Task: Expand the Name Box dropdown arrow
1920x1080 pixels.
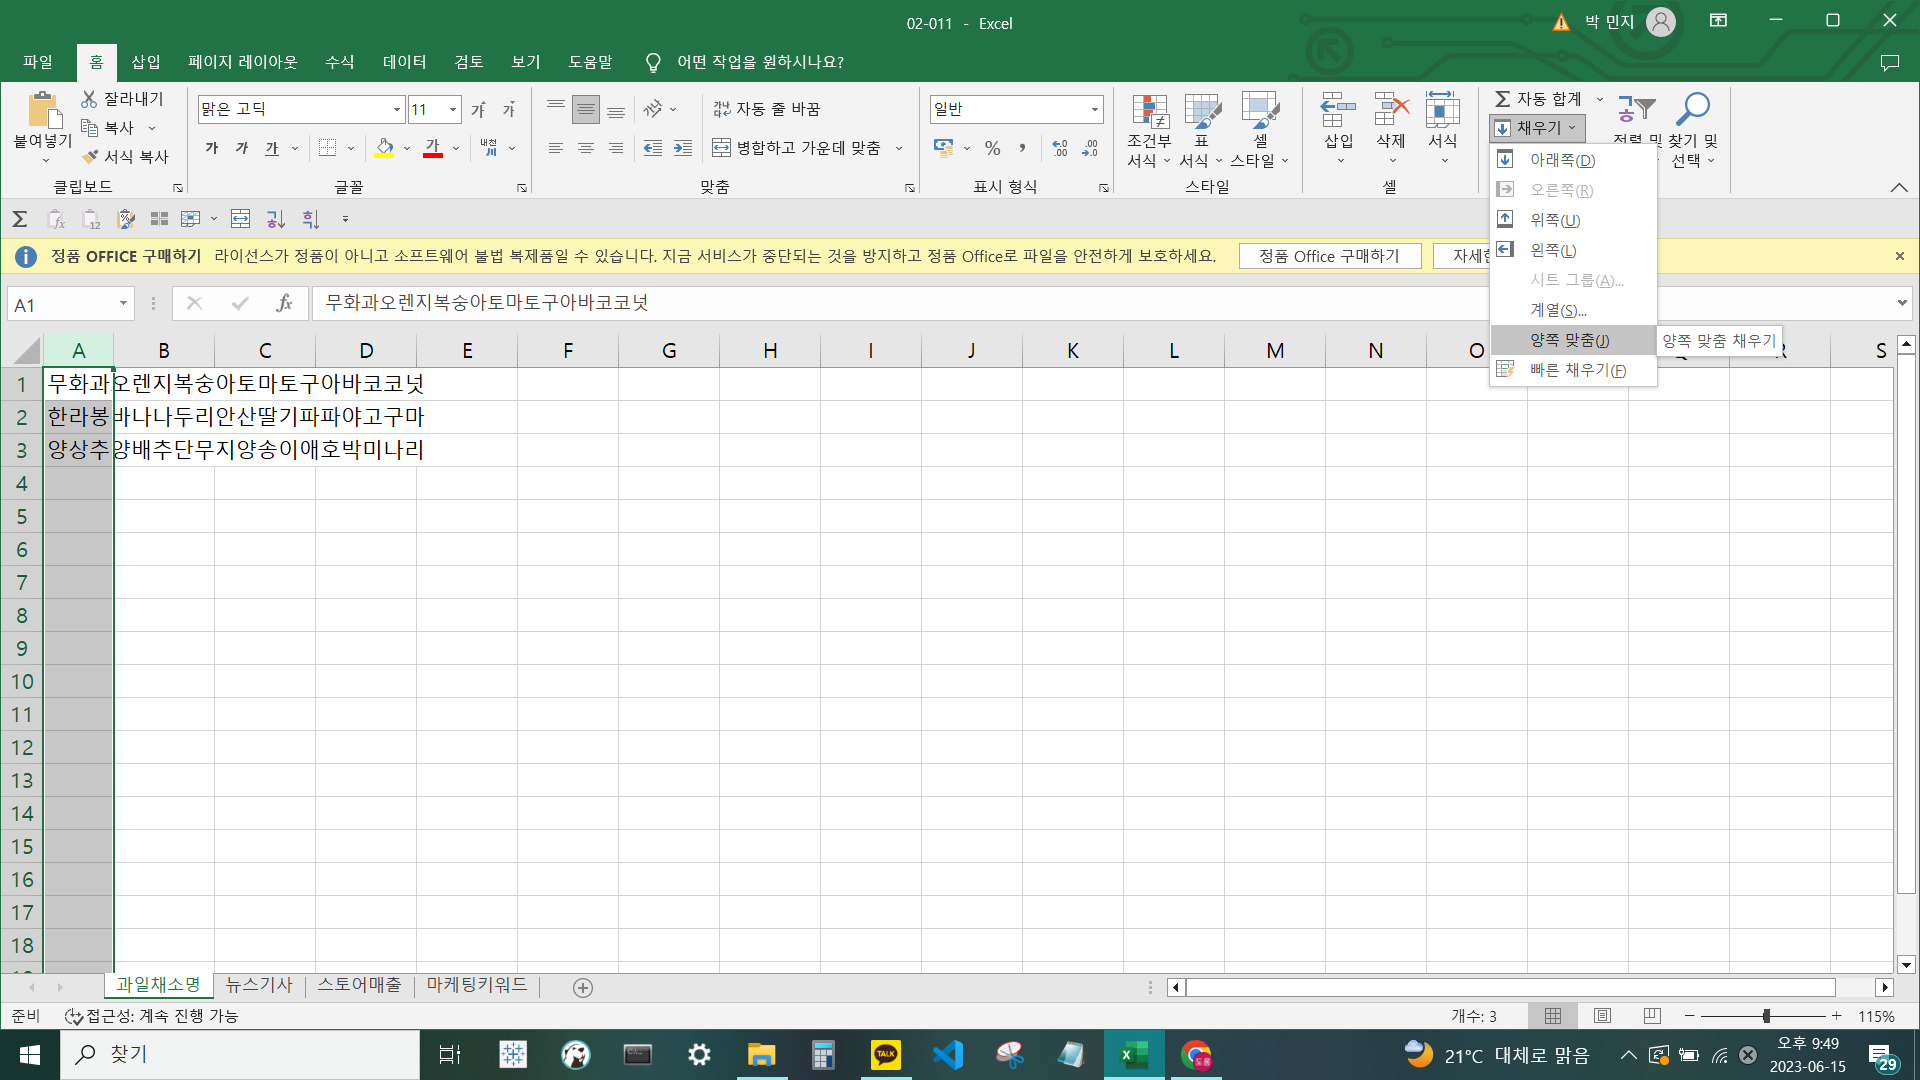Action: coord(123,303)
